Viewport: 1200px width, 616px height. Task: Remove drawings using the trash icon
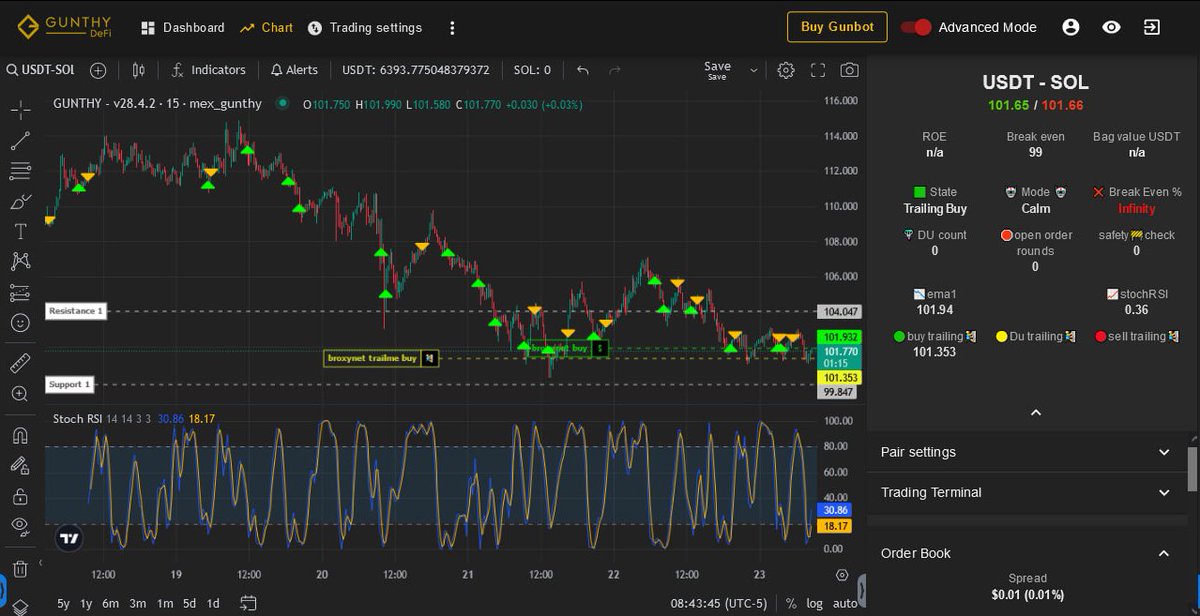pos(20,570)
